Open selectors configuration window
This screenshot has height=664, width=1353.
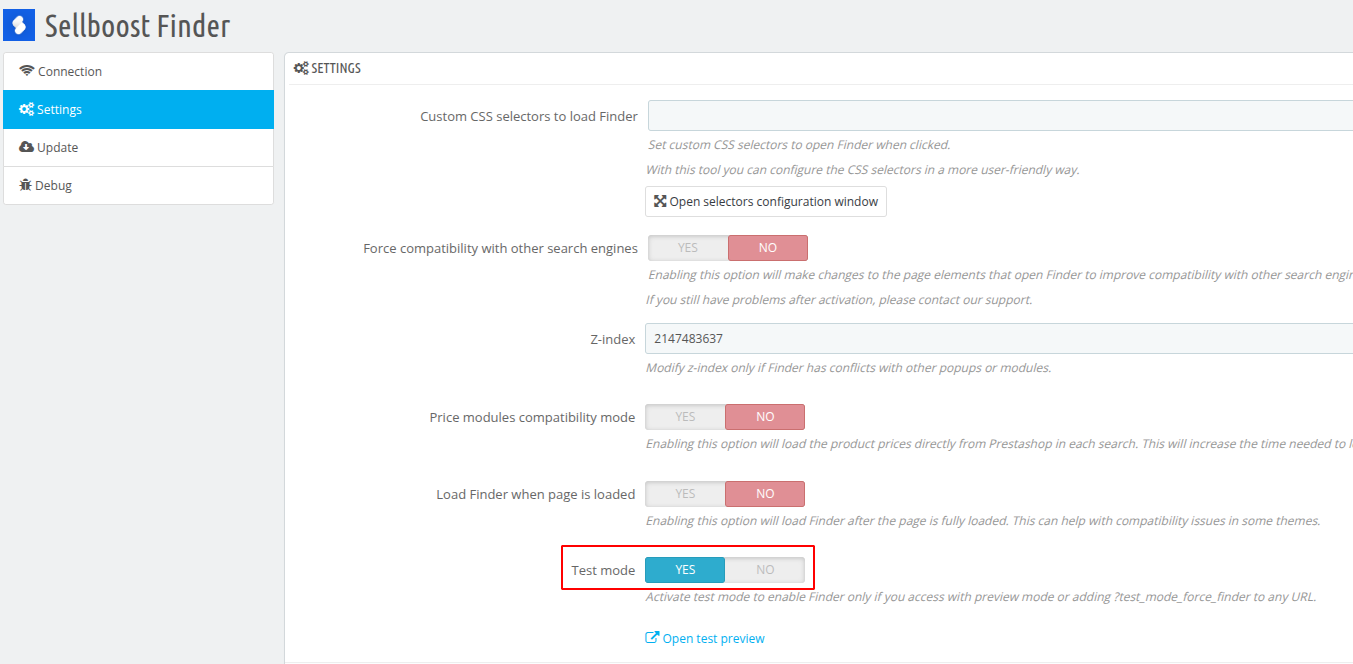766,202
